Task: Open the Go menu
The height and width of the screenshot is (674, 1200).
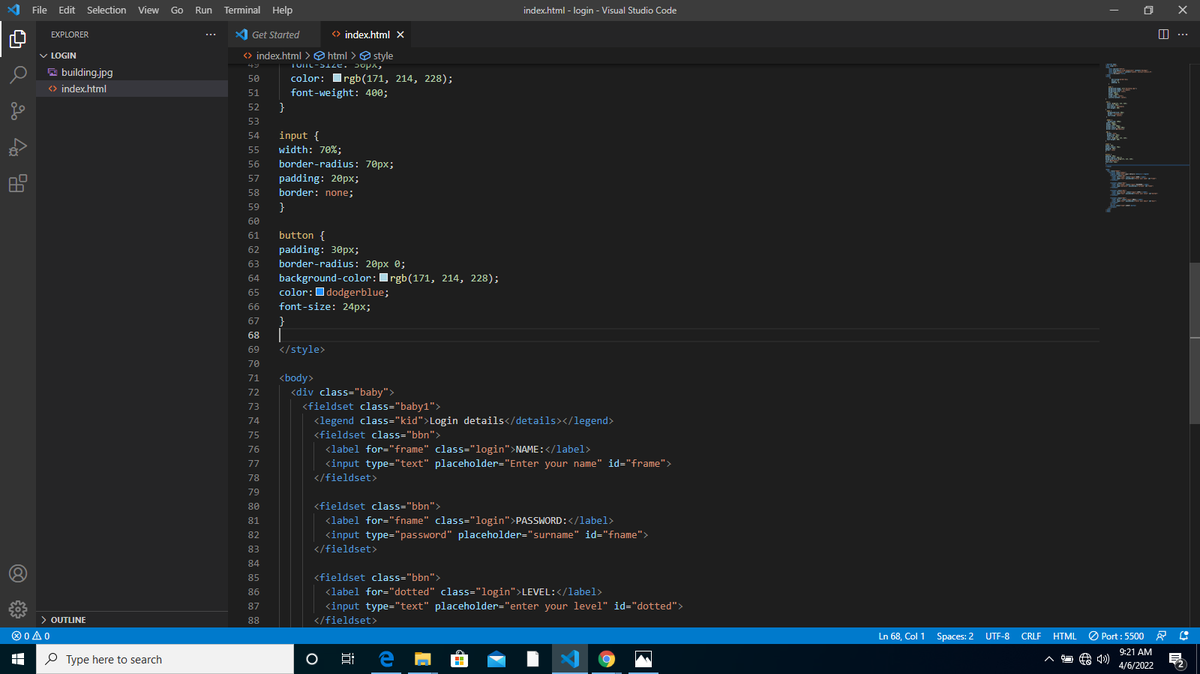Action: pyautogui.click(x=177, y=10)
